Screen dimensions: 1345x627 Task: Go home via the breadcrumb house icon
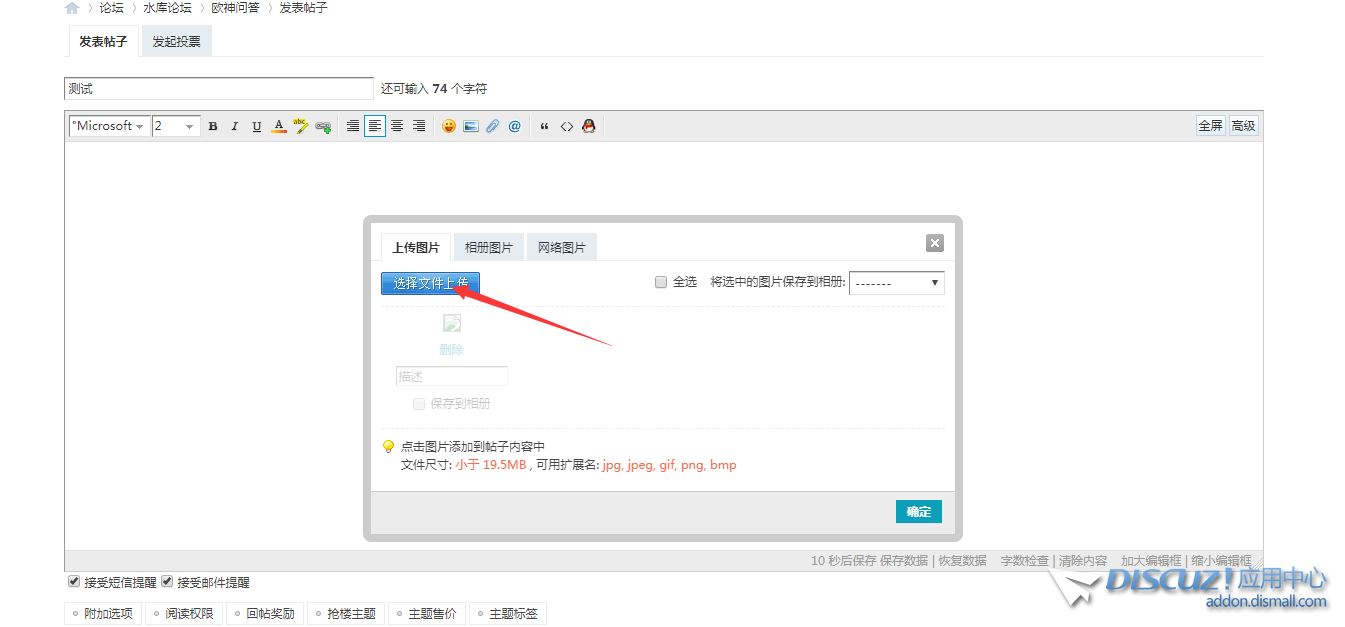pos(72,8)
